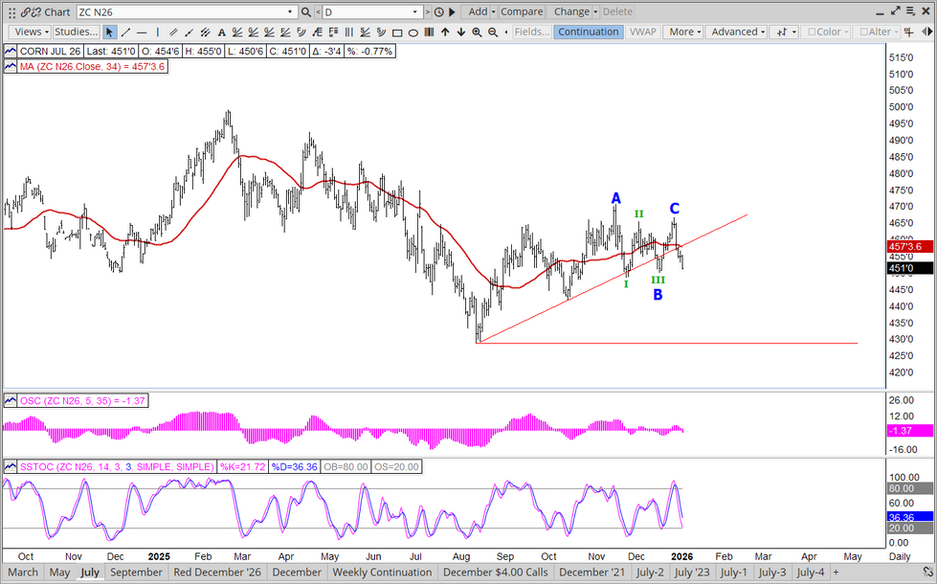Click the SSTOC legend label
The height and width of the screenshot is (584, 937).
117,466
